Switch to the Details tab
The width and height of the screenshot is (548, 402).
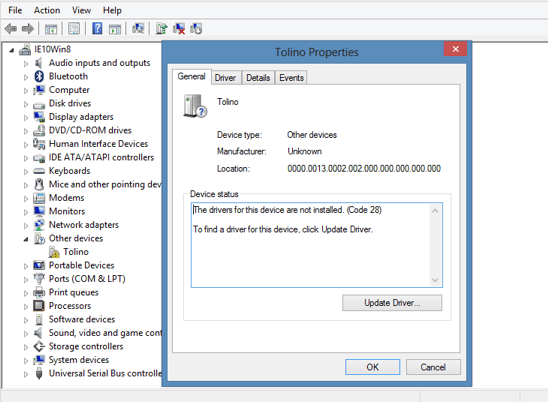(258, 78)
